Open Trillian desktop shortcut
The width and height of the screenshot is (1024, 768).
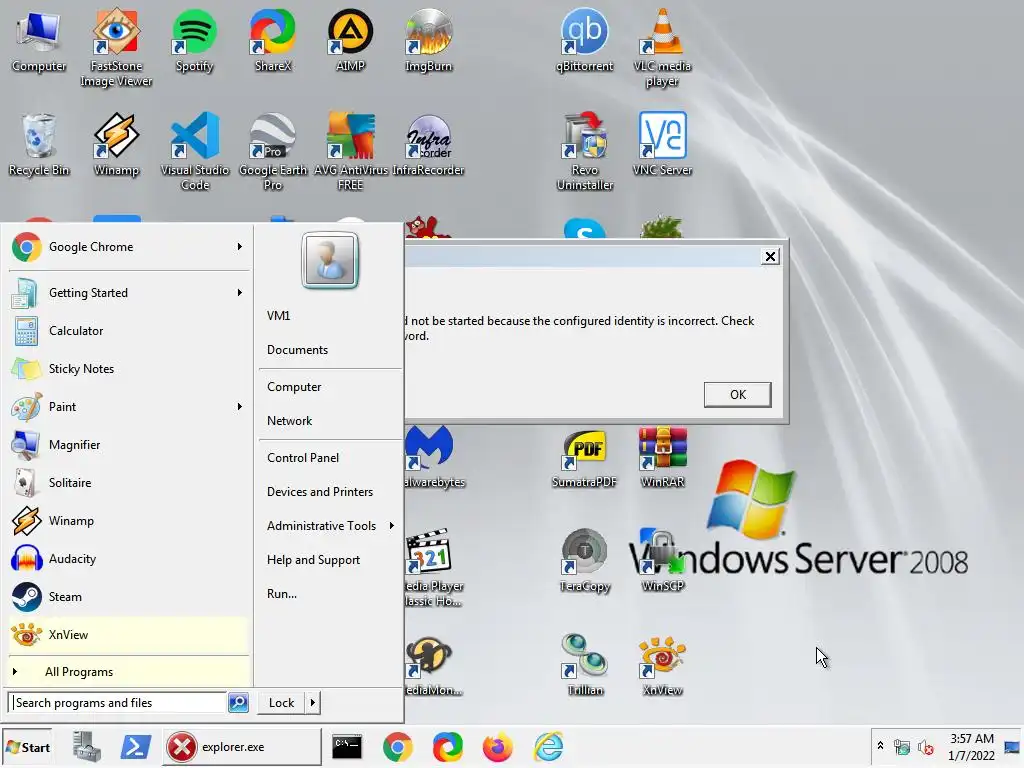[x=584, y=665]
